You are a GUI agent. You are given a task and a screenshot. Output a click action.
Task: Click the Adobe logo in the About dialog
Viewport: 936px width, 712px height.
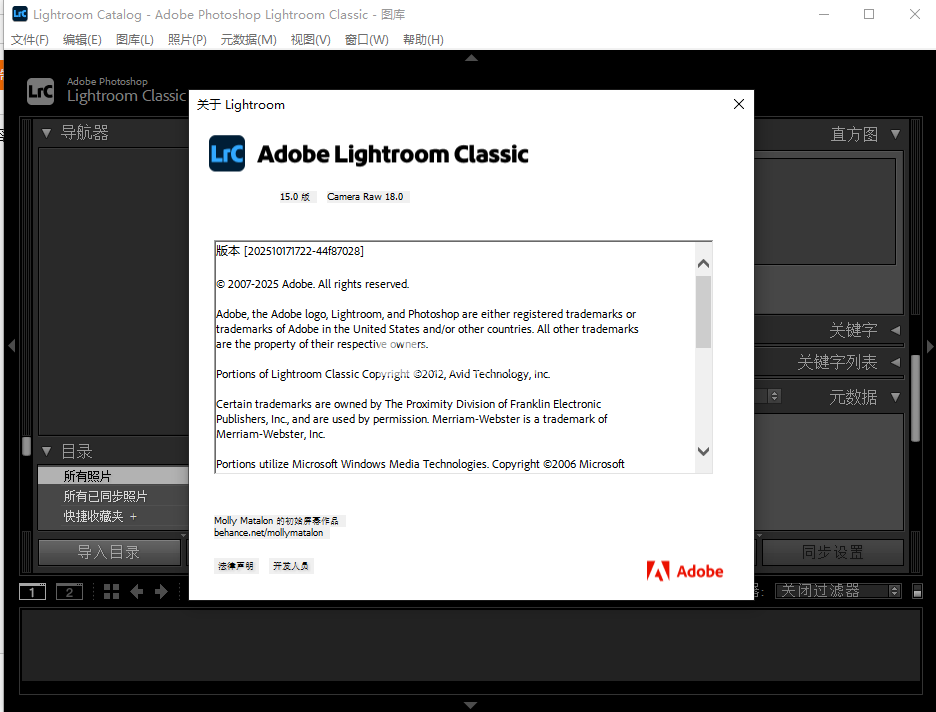pyautogui.click(x=685, y=571)
